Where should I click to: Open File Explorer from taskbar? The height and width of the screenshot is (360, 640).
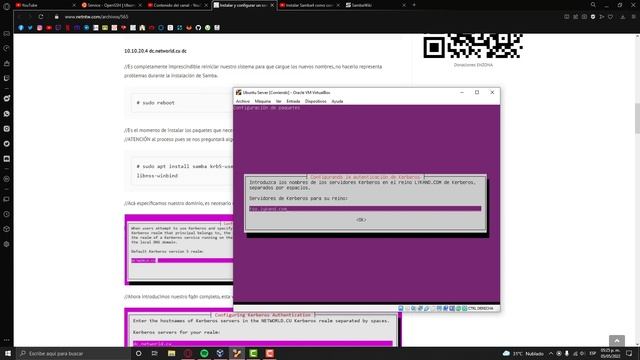point(171,353)
